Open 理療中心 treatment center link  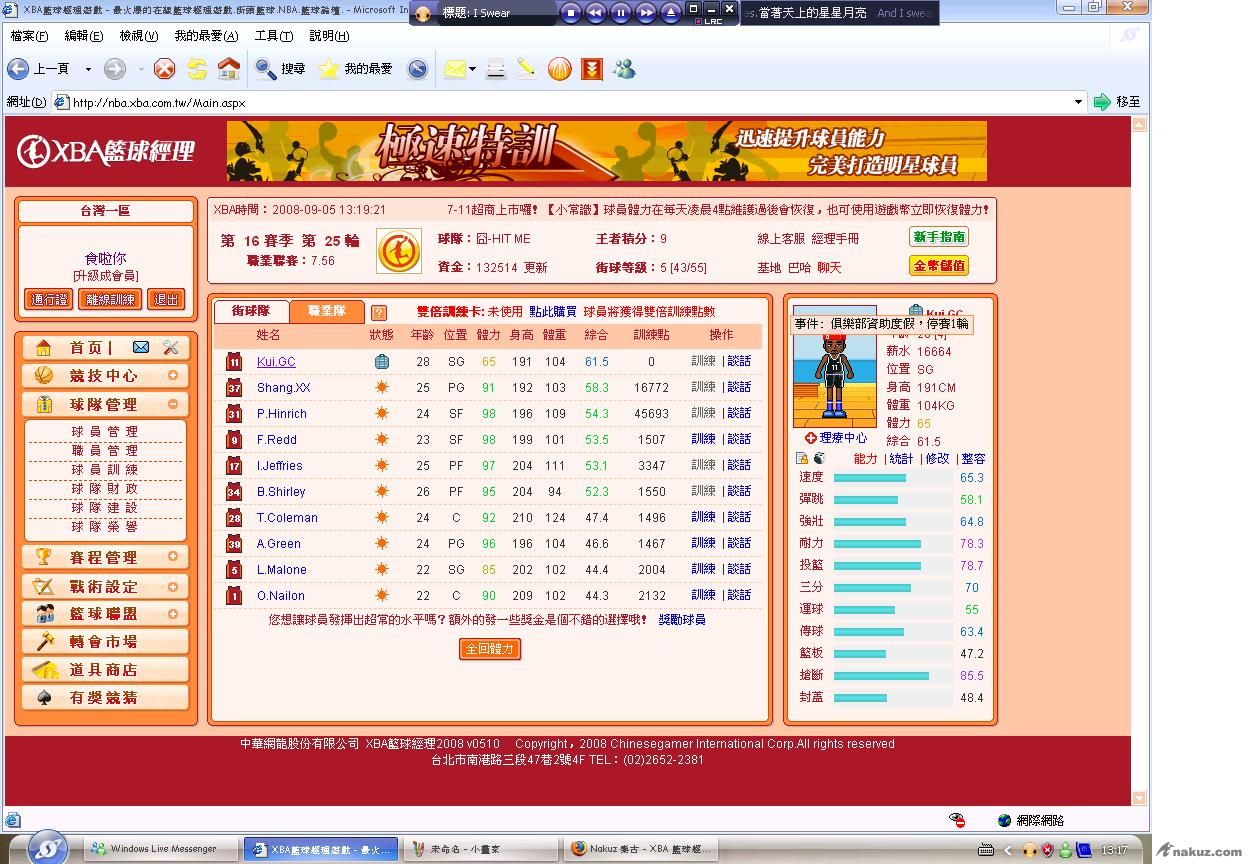pyautogui.click(x=835, y=438)
